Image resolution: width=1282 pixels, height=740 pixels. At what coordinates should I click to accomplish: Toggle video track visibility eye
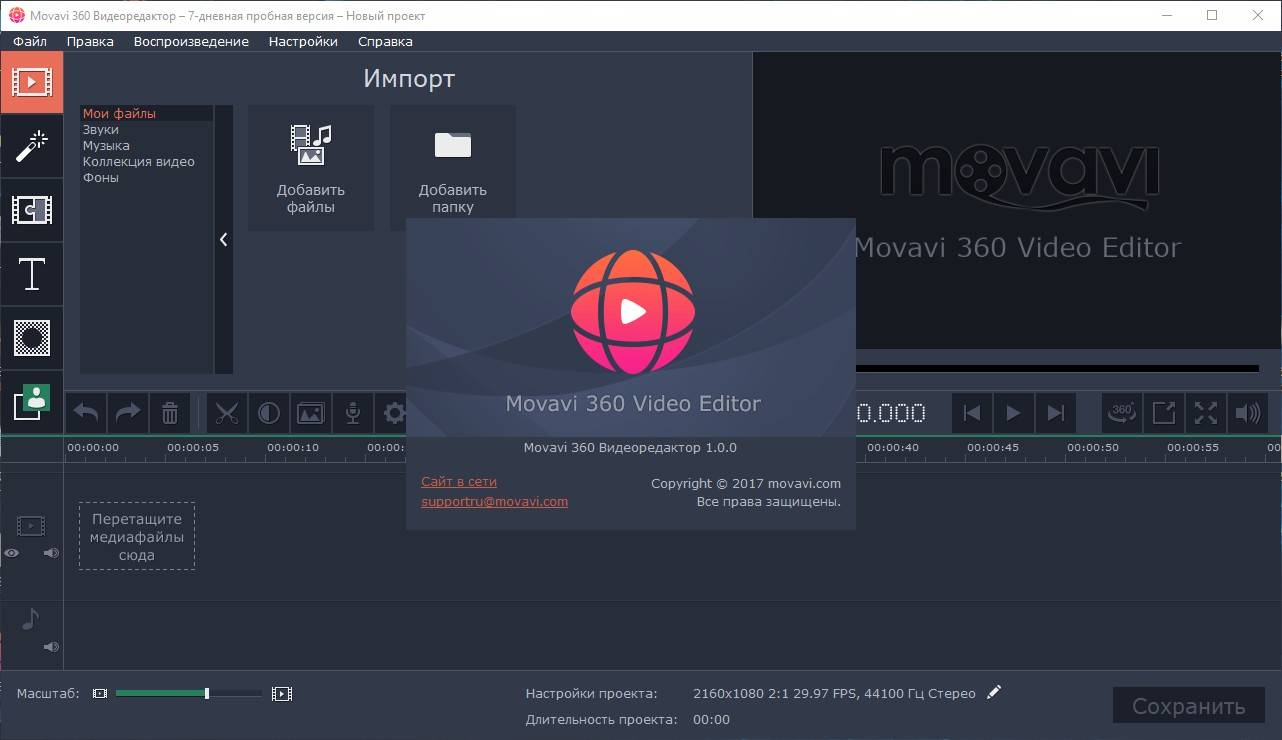click(12, 553)
